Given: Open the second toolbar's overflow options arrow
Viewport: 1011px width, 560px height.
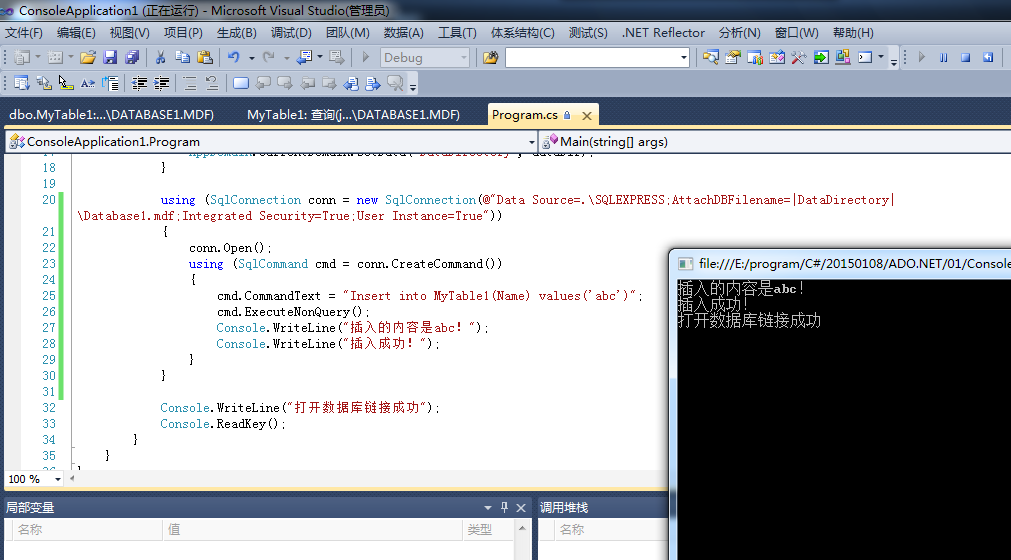Looking at the screenshot, I should [413, 86].
